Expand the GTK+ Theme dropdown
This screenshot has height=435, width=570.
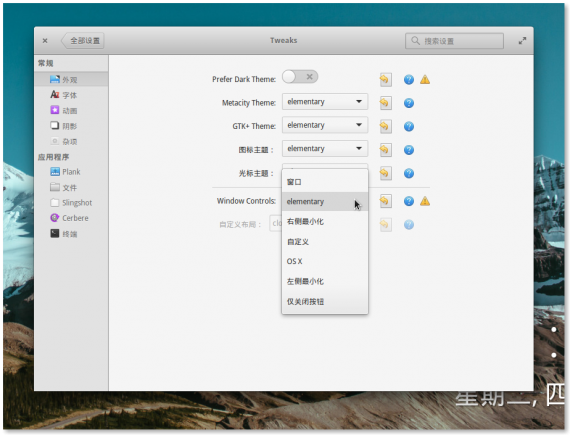coord(325,125)
